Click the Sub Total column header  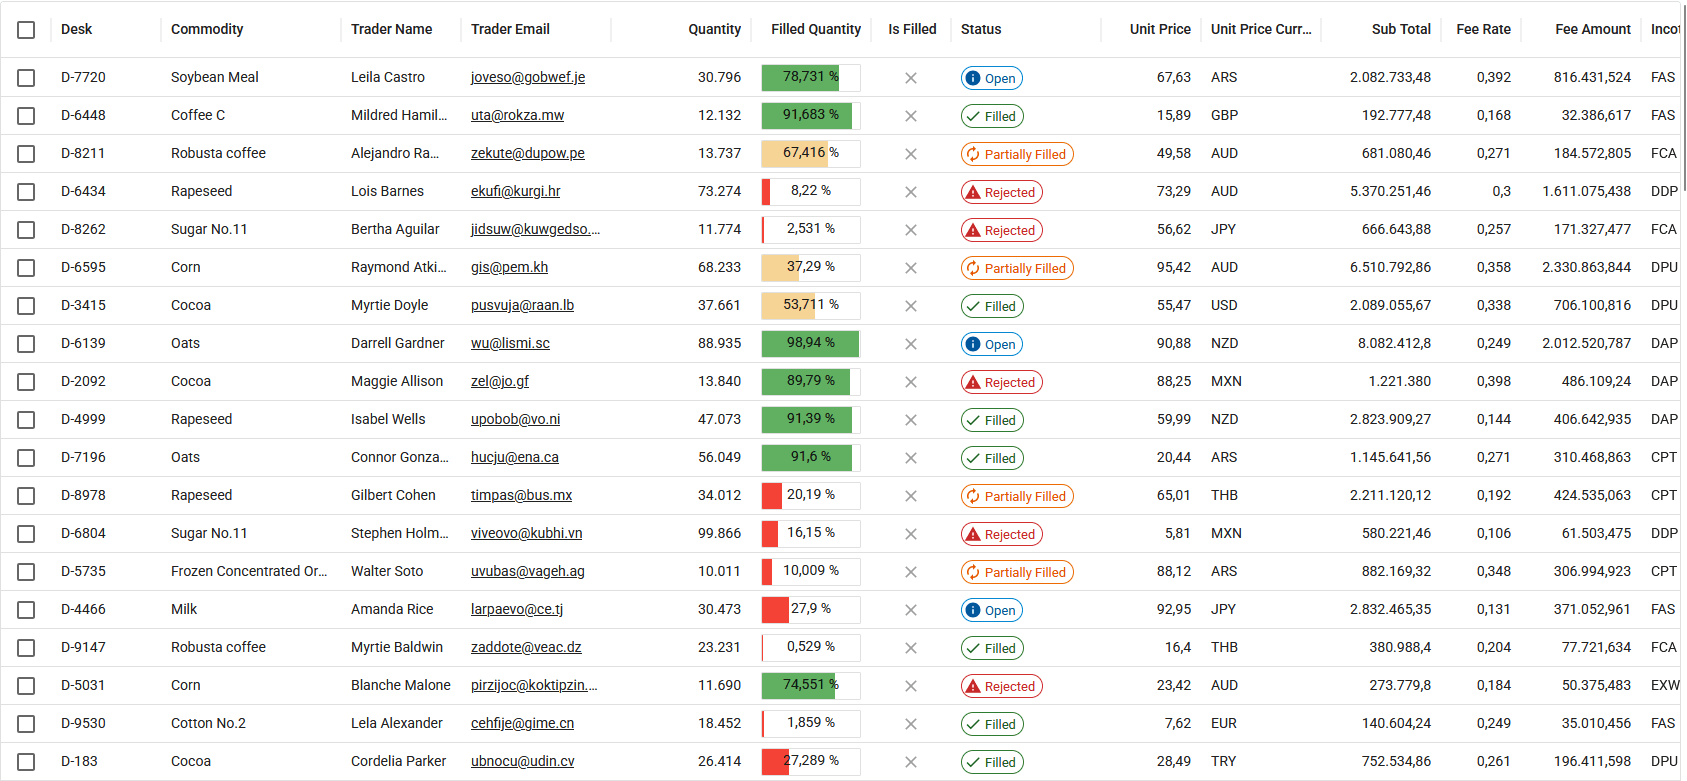click(x=1401, y=29)
